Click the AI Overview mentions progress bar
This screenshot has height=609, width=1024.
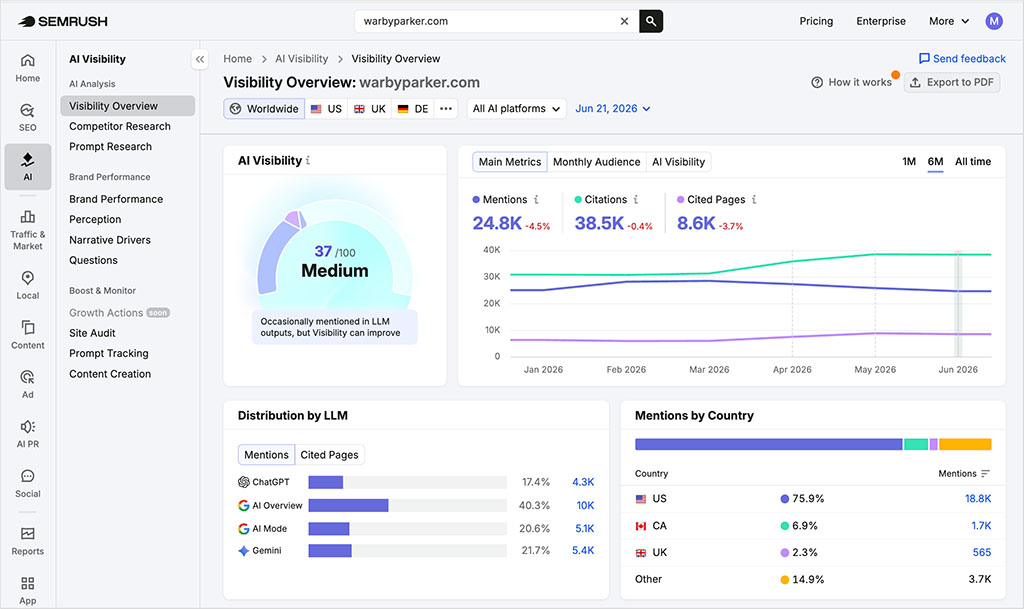[x=408, y=506]
